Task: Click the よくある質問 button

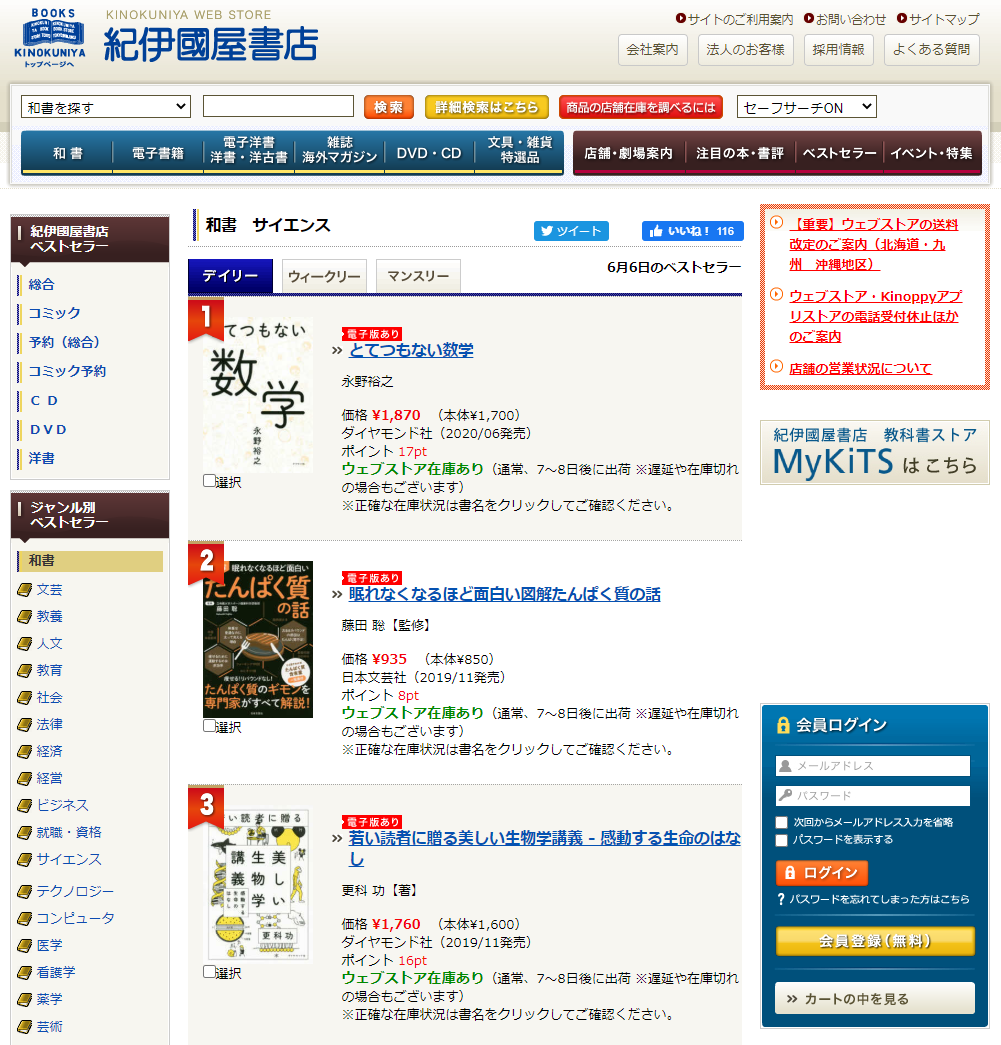Action: 932,50
